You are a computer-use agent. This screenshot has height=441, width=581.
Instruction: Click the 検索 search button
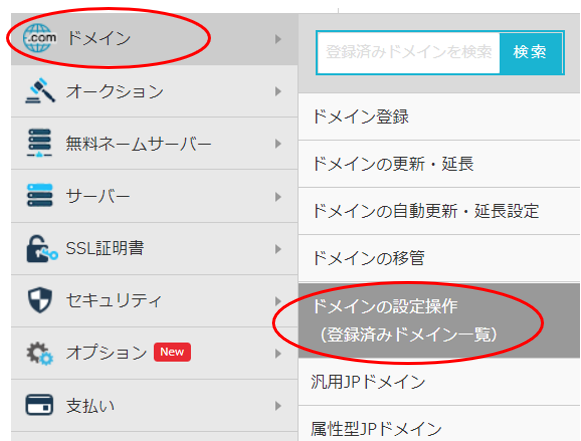tap(530, 52)
